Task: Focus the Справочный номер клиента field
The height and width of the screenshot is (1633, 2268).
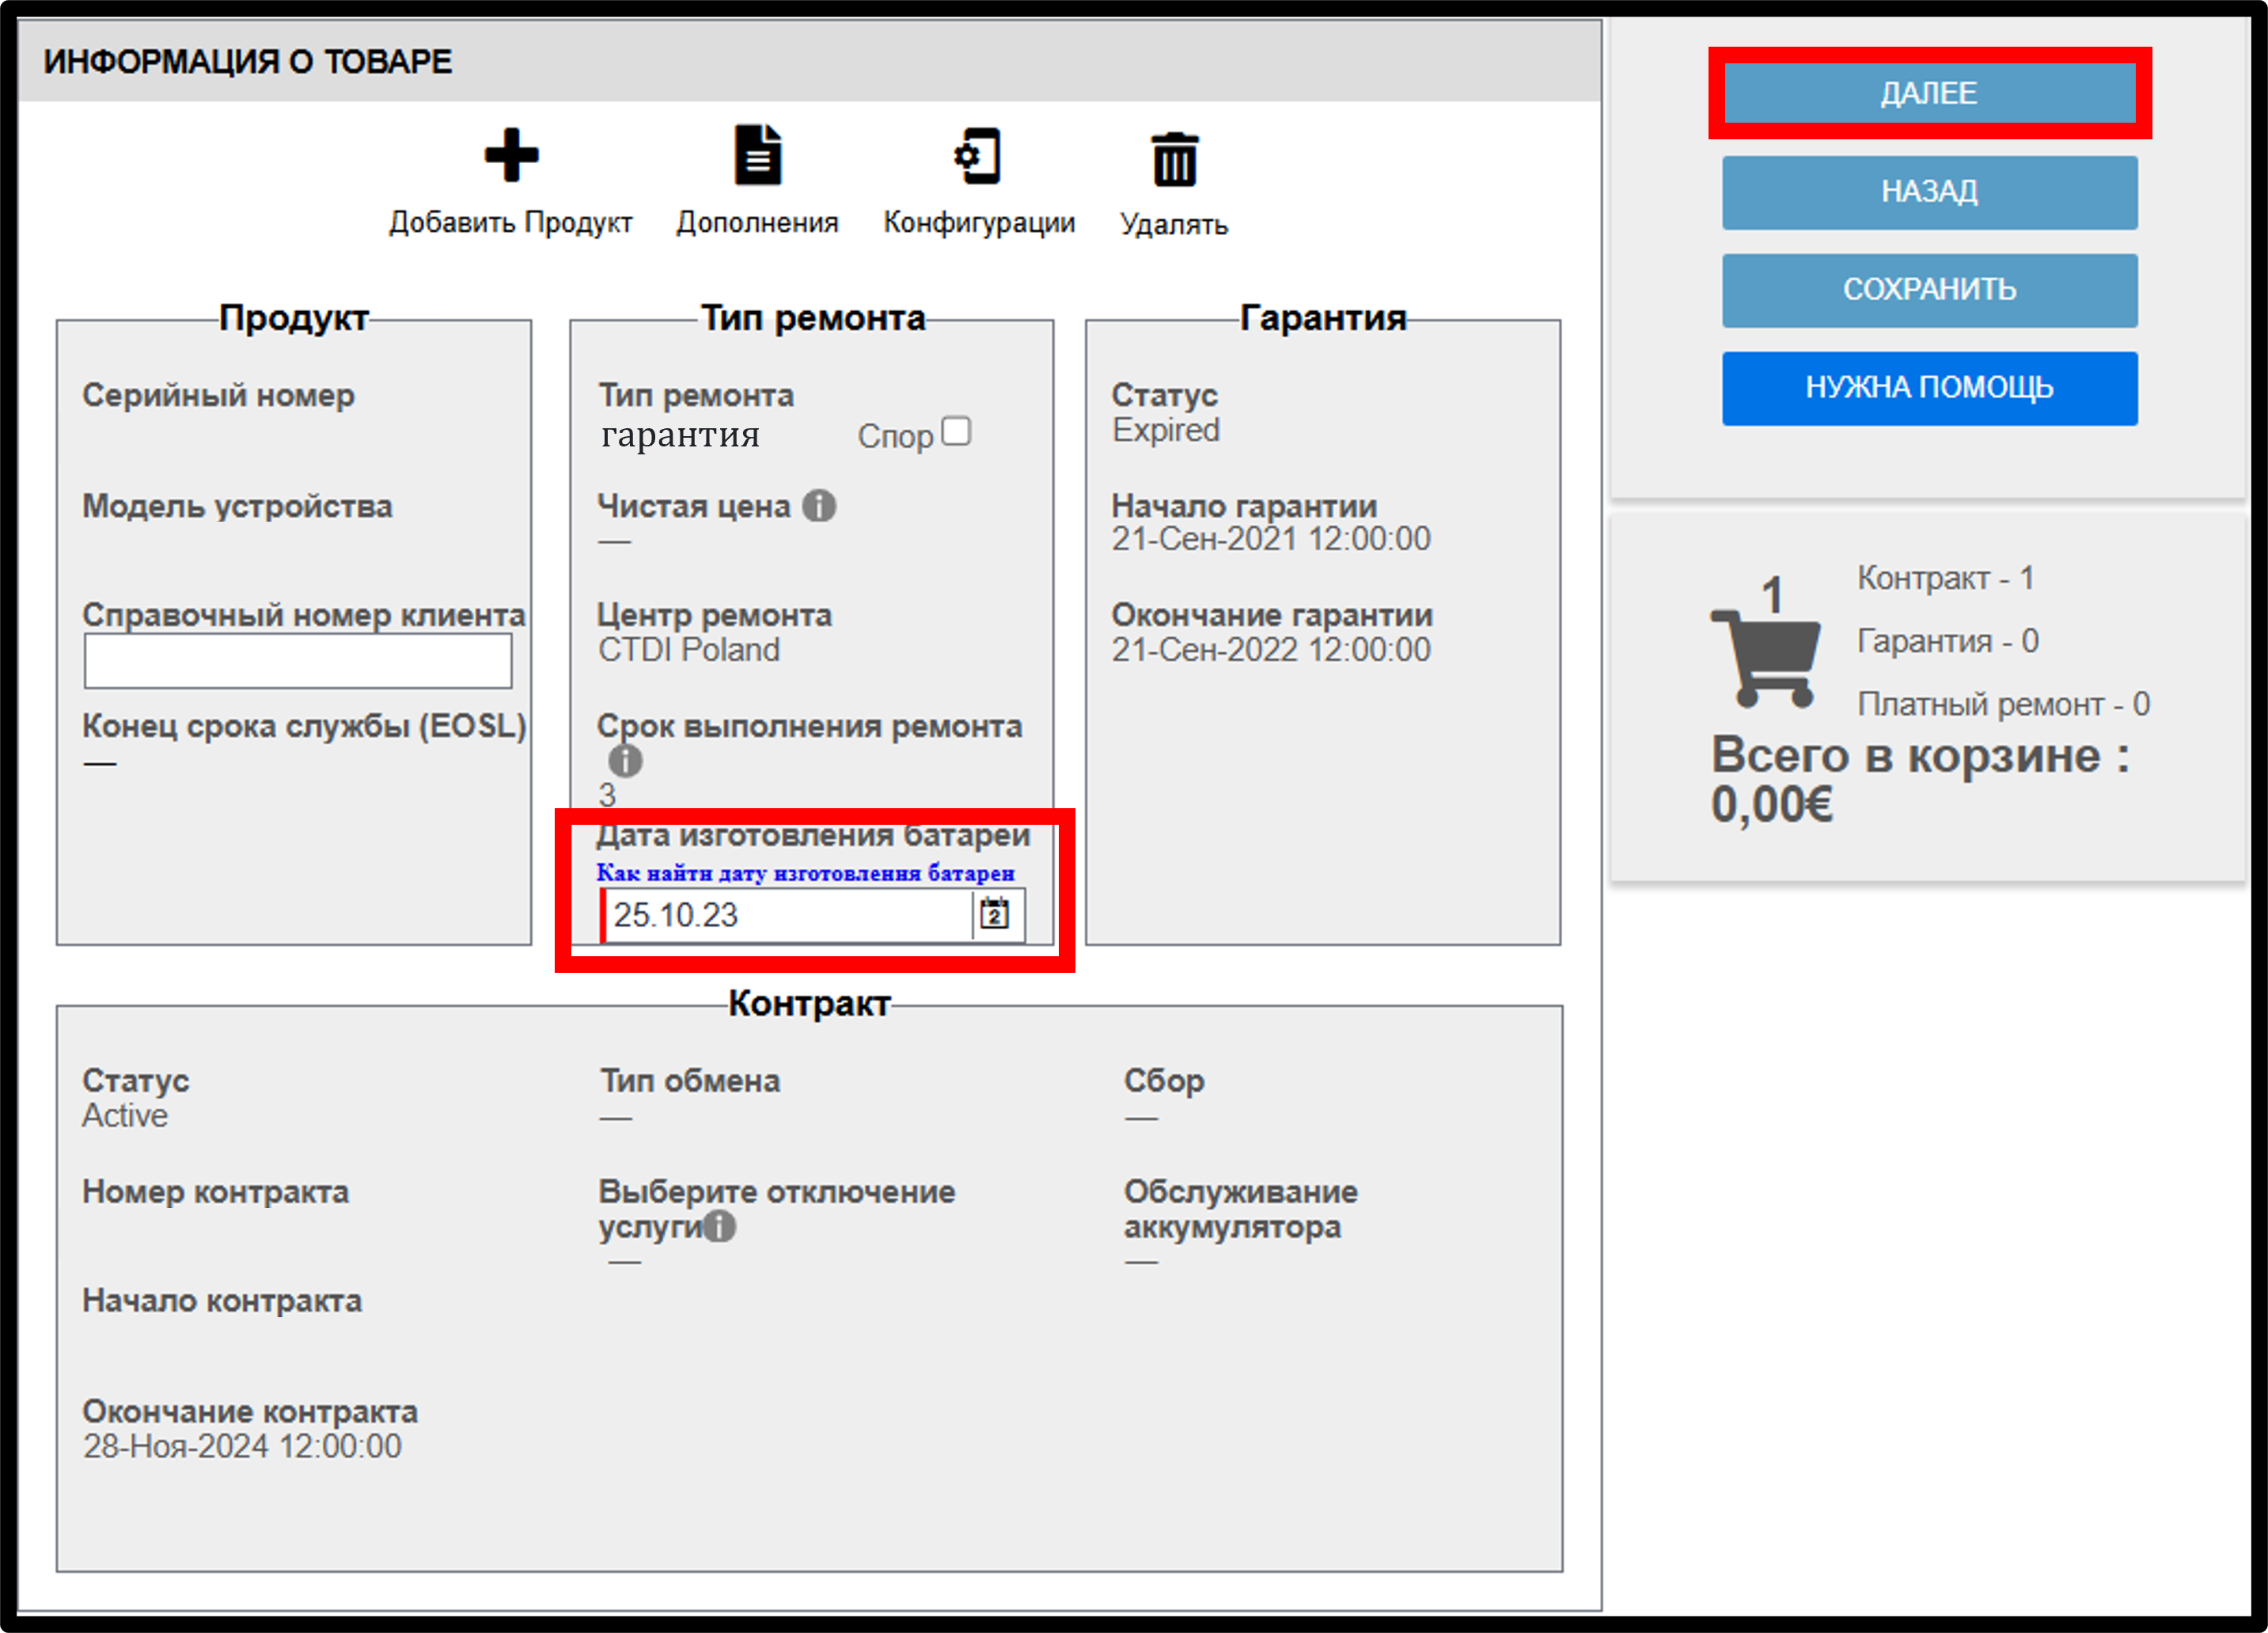Action: (298, 660)
